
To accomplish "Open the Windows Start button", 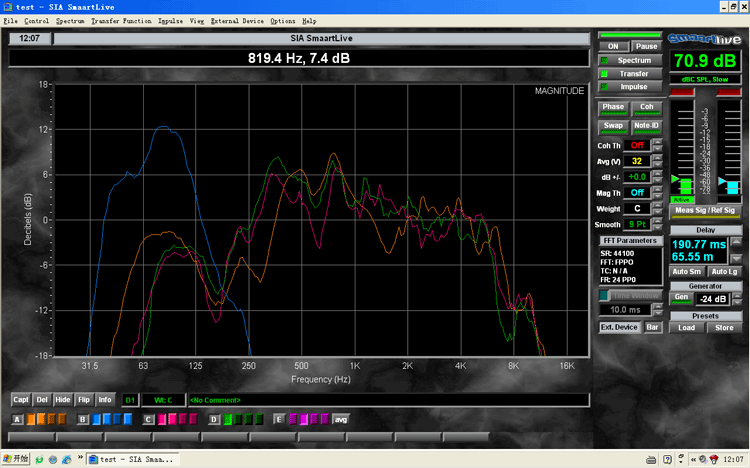I will (16, 459).
